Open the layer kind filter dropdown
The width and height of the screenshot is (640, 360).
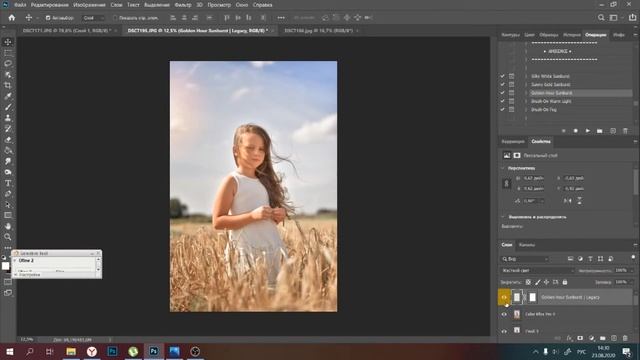525,259
